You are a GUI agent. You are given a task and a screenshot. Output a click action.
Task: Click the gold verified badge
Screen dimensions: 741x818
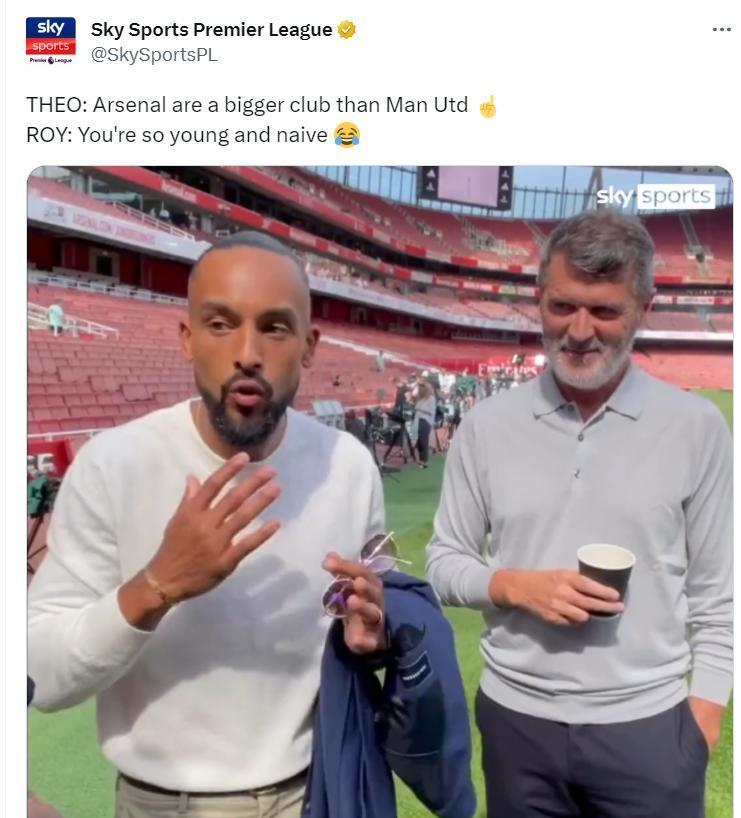pos(347,30)
